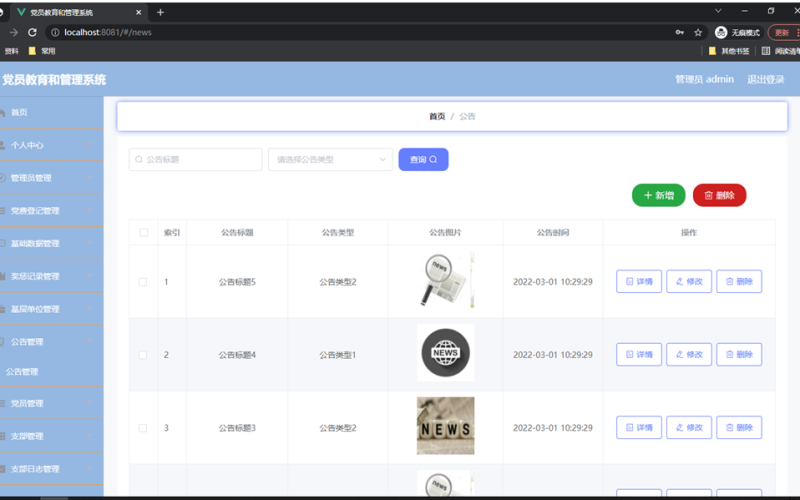
Task: Check the checkbox for row 公告标题5
Action: (143, 282)
